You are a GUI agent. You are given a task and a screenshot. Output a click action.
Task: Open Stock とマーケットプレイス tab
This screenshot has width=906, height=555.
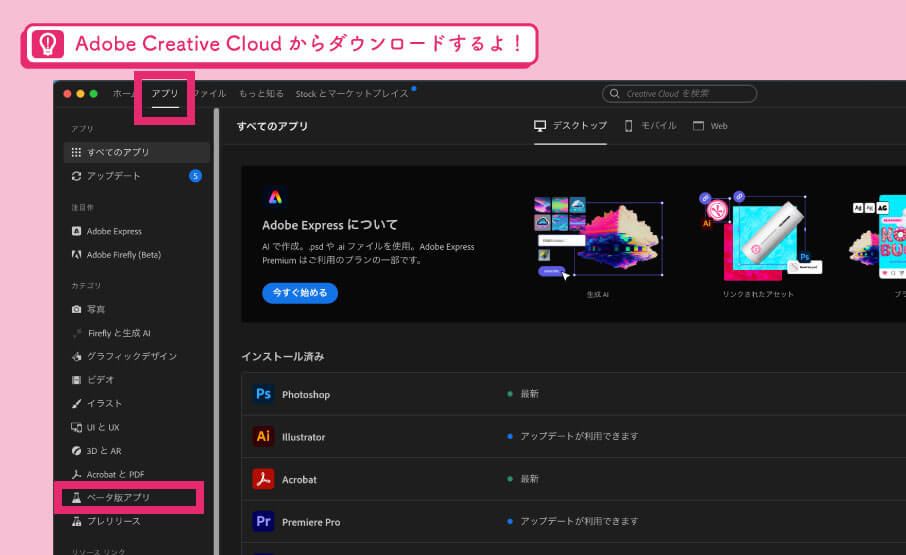click(x=352, y=94)
